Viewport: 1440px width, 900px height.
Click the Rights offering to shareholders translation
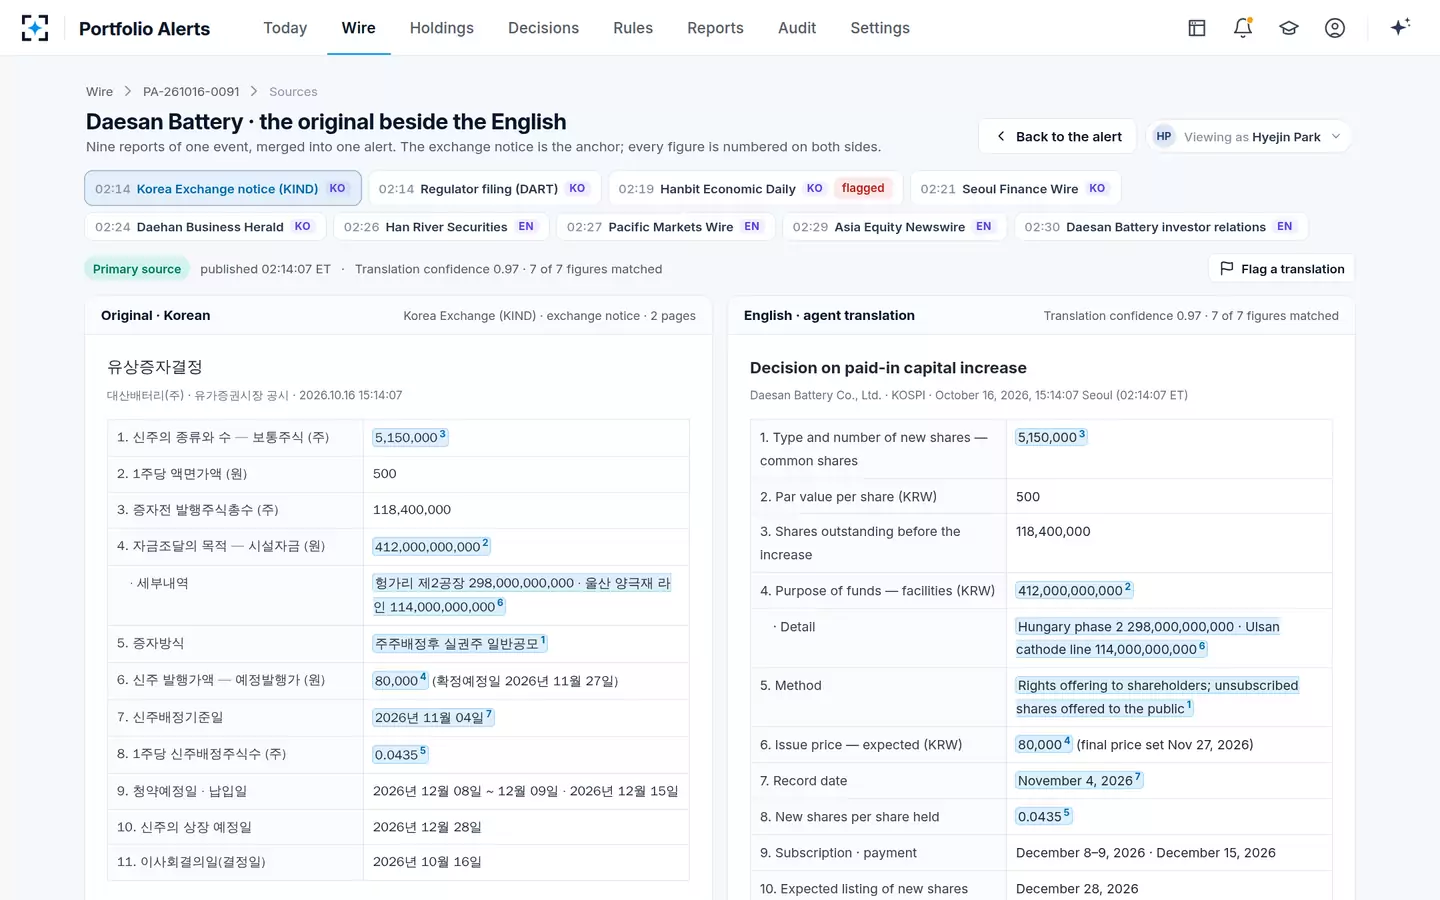tap(1157, 697)
